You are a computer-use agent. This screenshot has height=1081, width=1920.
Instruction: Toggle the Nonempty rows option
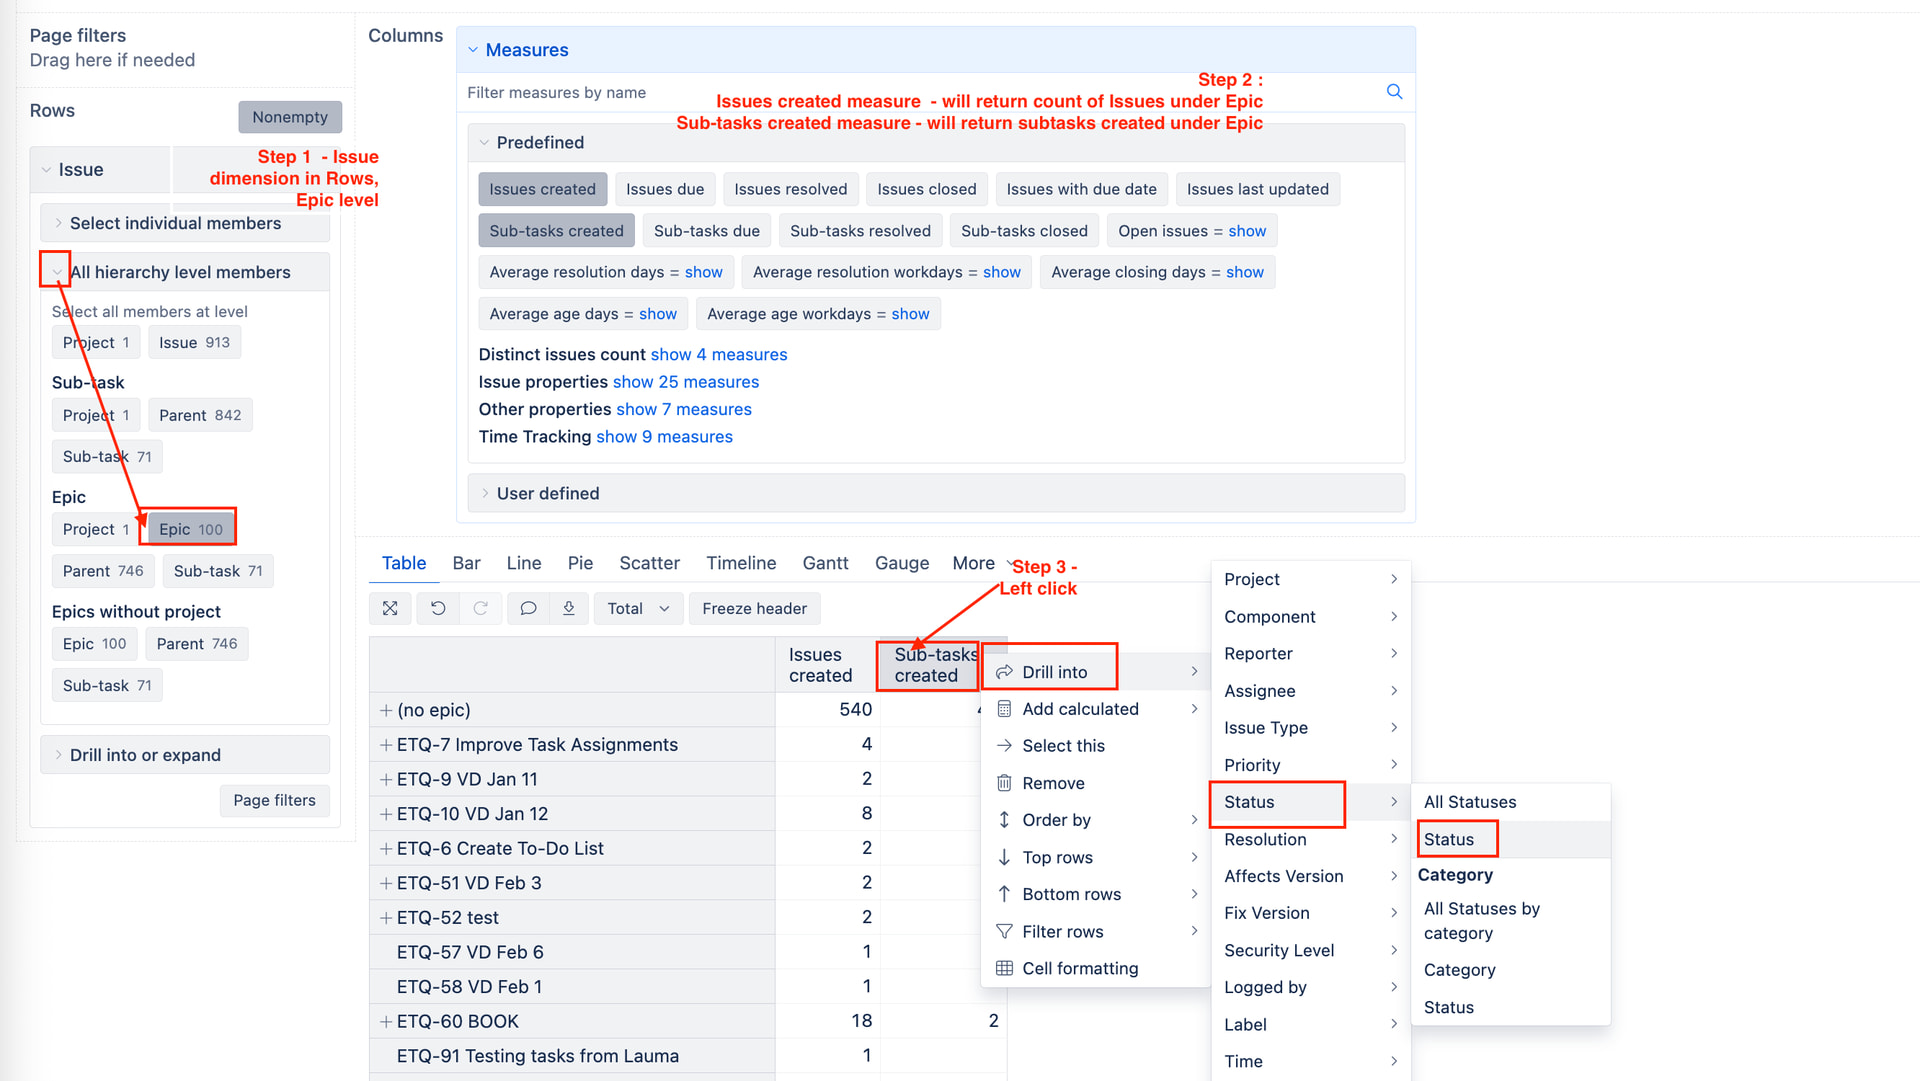pyautogui.click(x=289, y=117)
